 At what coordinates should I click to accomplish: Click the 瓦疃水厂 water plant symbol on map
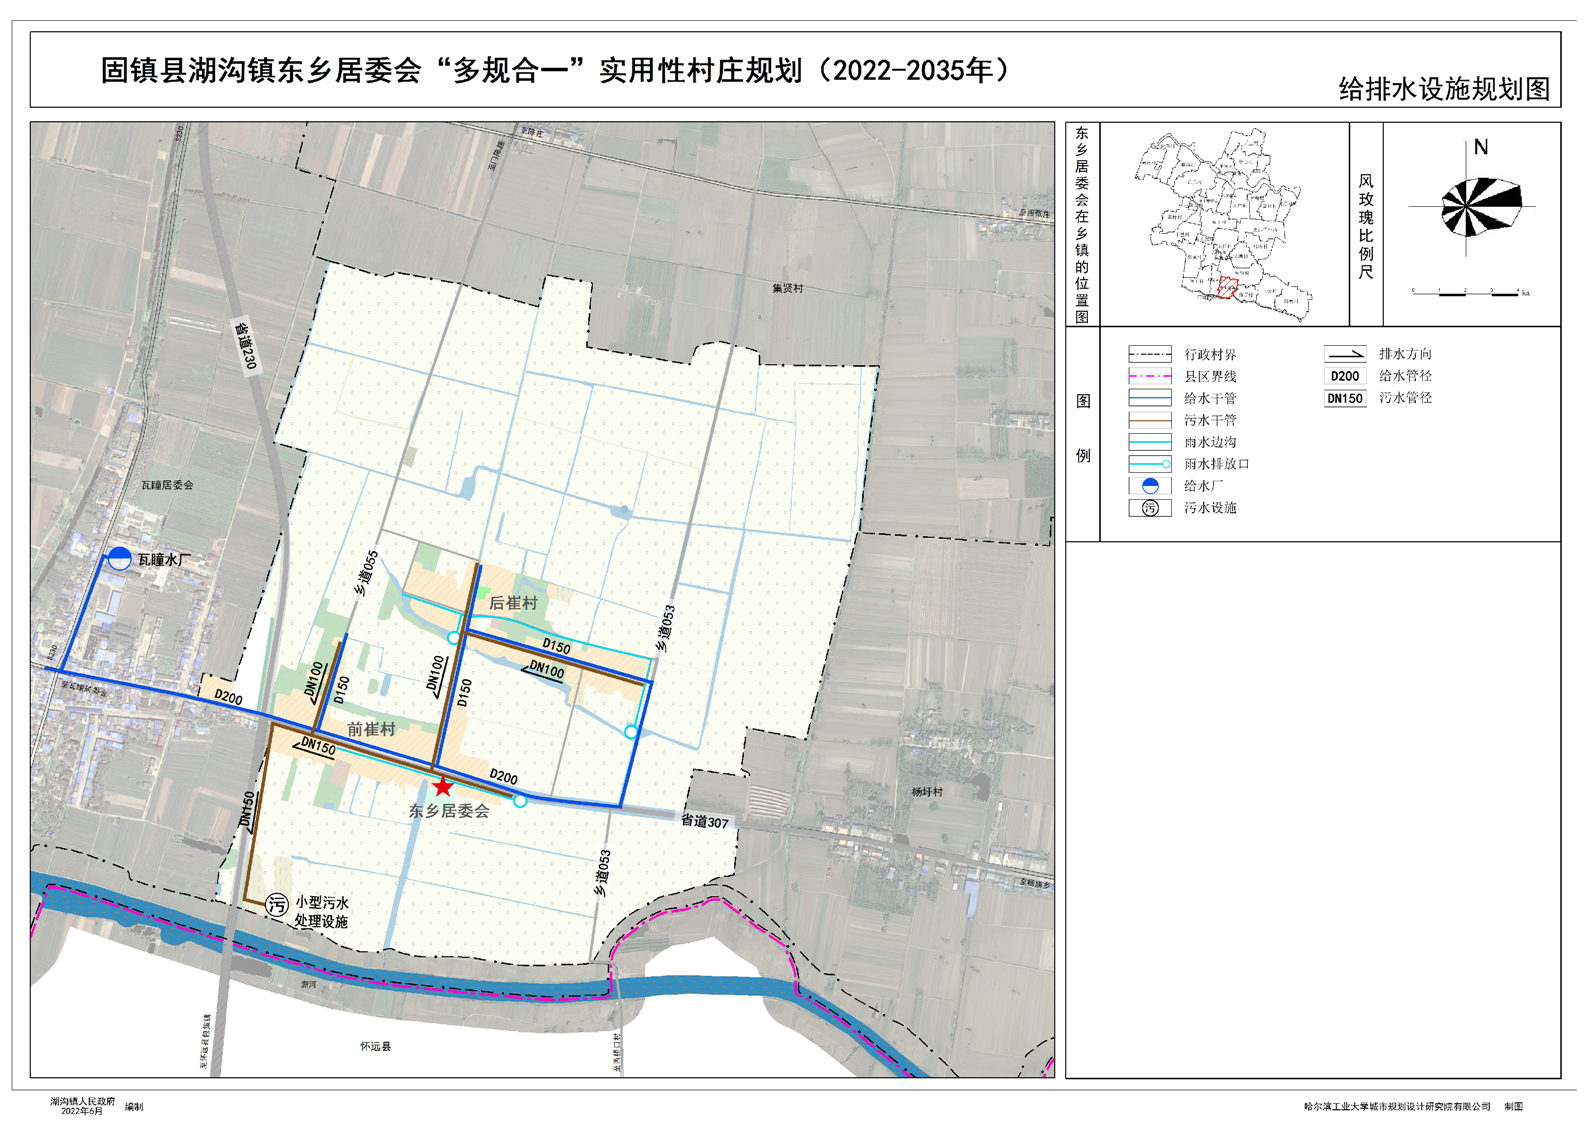click(119, 559)
